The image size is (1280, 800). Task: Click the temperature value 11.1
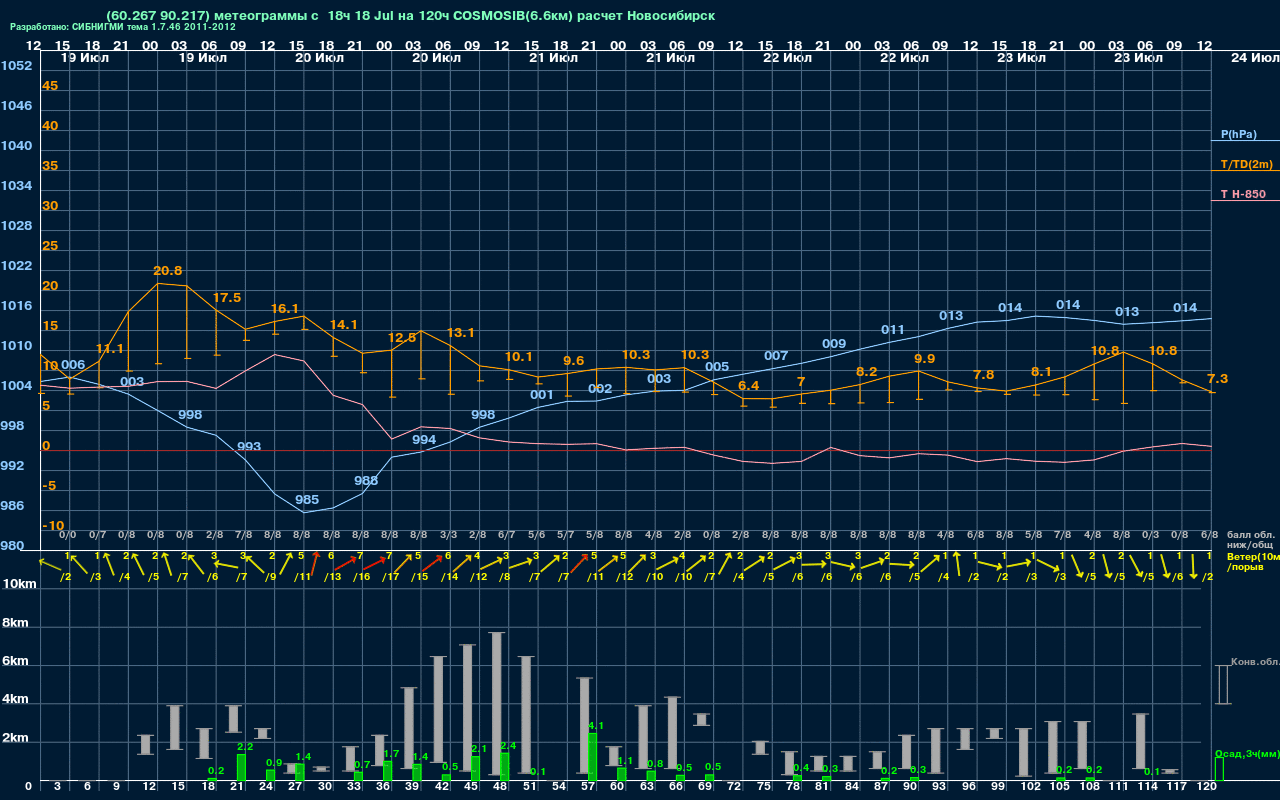click(110, 349)
